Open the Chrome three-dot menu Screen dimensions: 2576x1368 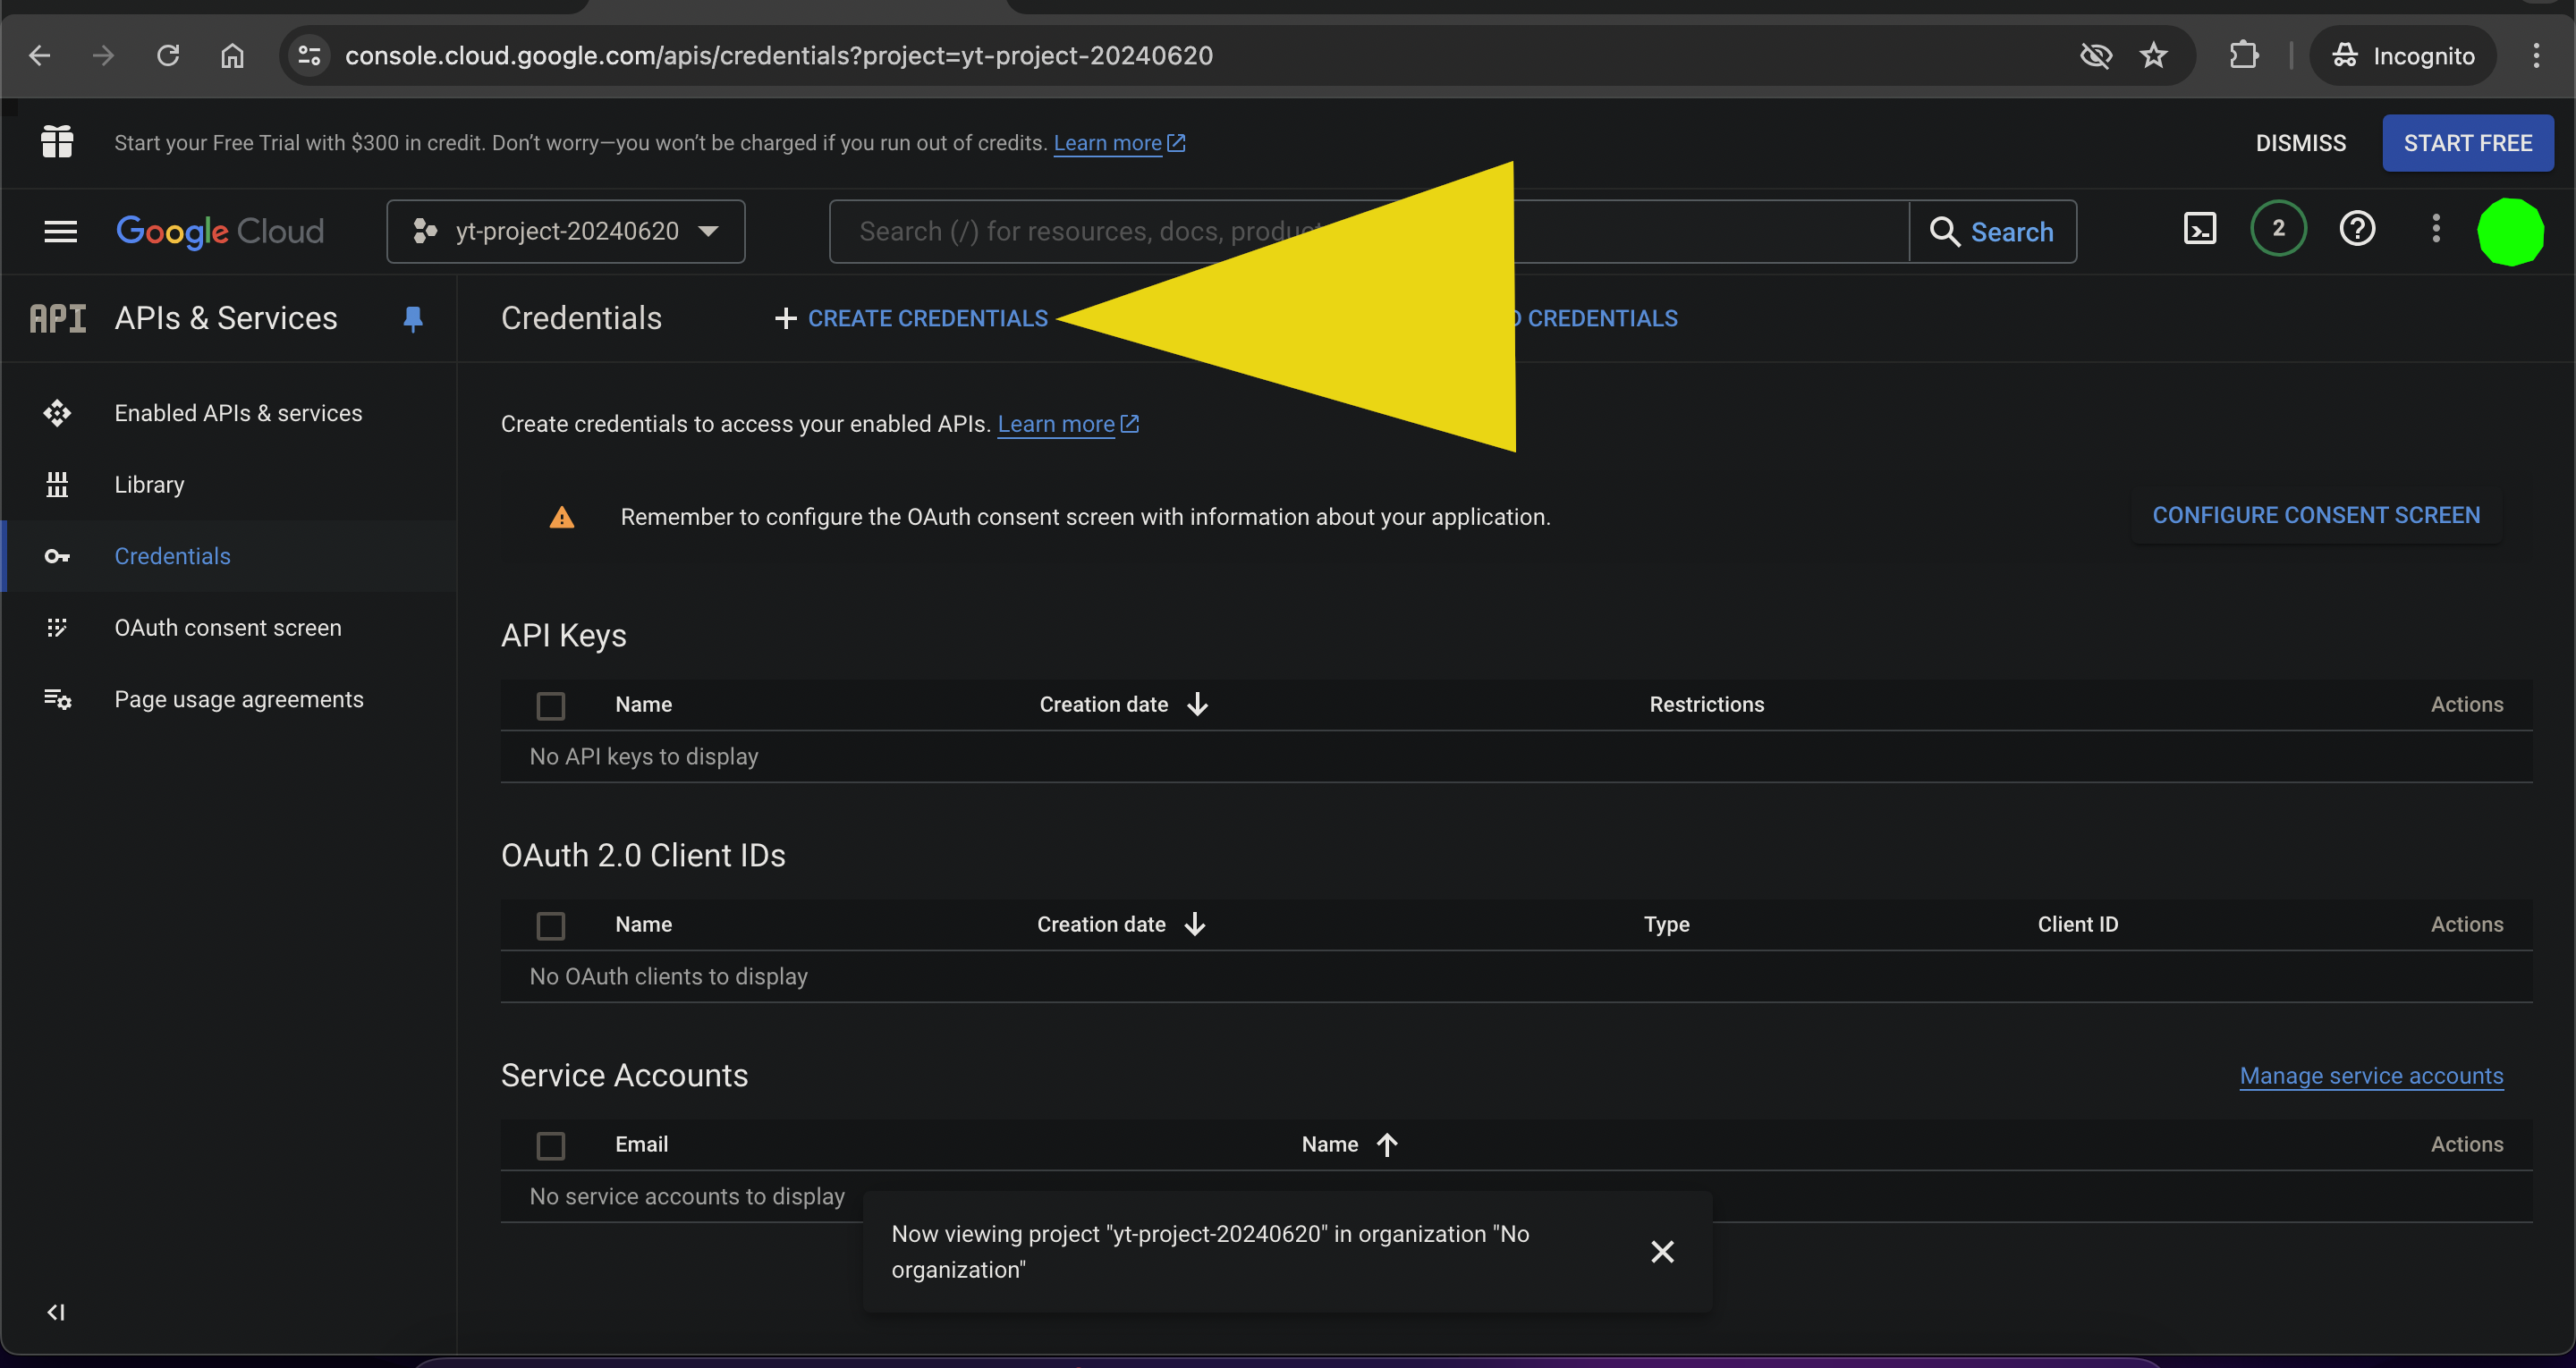[2536, 56]
